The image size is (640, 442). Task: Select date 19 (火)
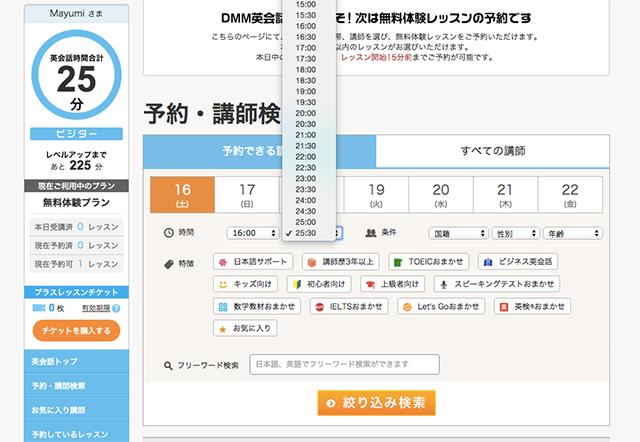376,195
